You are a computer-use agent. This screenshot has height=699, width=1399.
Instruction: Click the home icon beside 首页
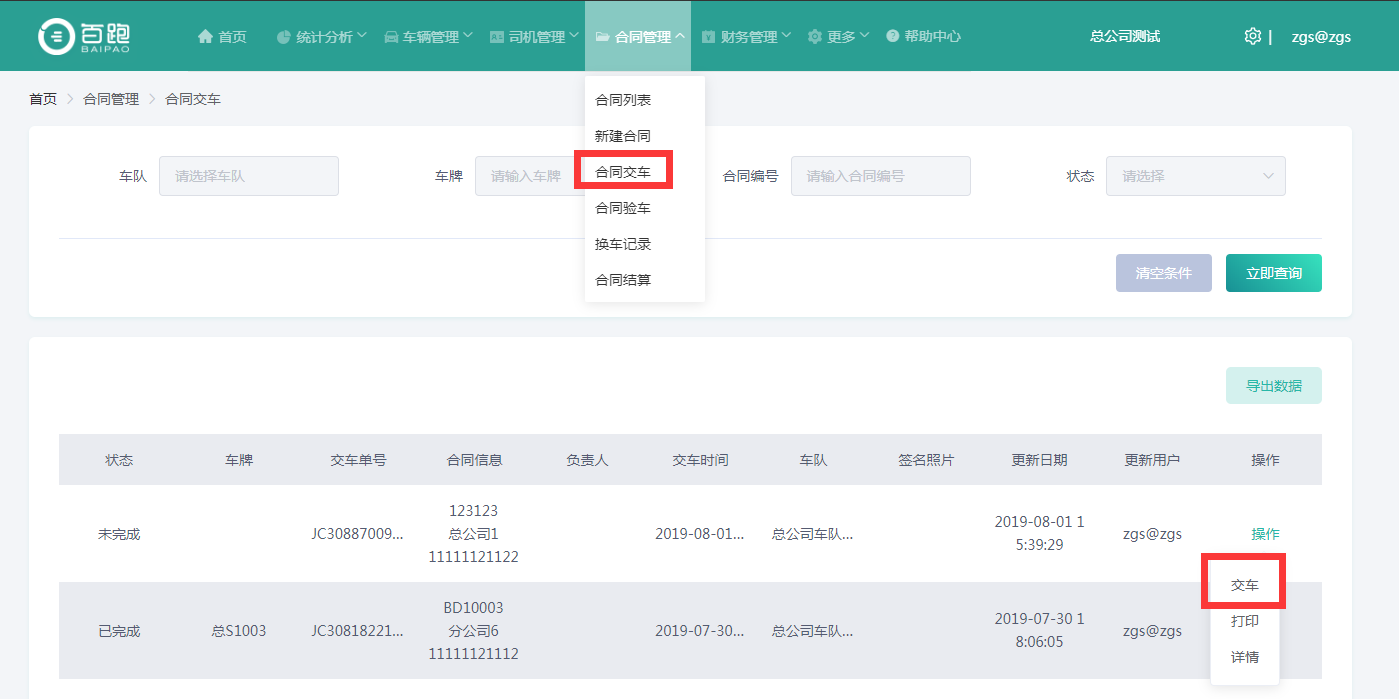pyautogui.click(x=205, y=37)
